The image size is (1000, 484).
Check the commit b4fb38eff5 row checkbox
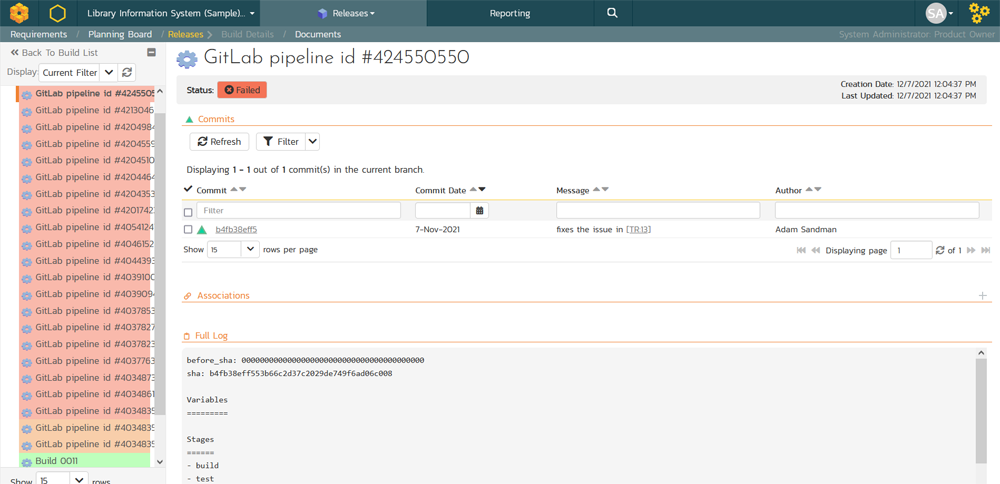click(188, 230)
